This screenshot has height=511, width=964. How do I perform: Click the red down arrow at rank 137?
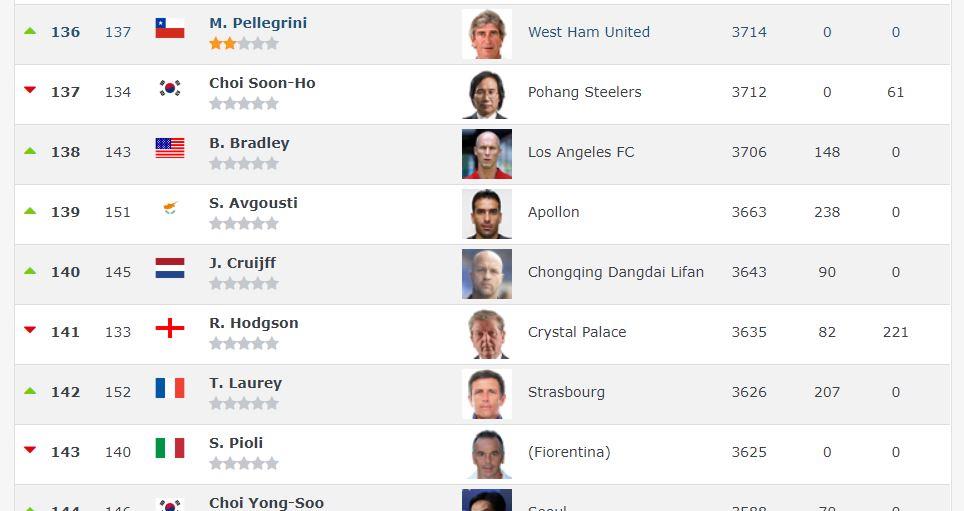coord(30,90)
